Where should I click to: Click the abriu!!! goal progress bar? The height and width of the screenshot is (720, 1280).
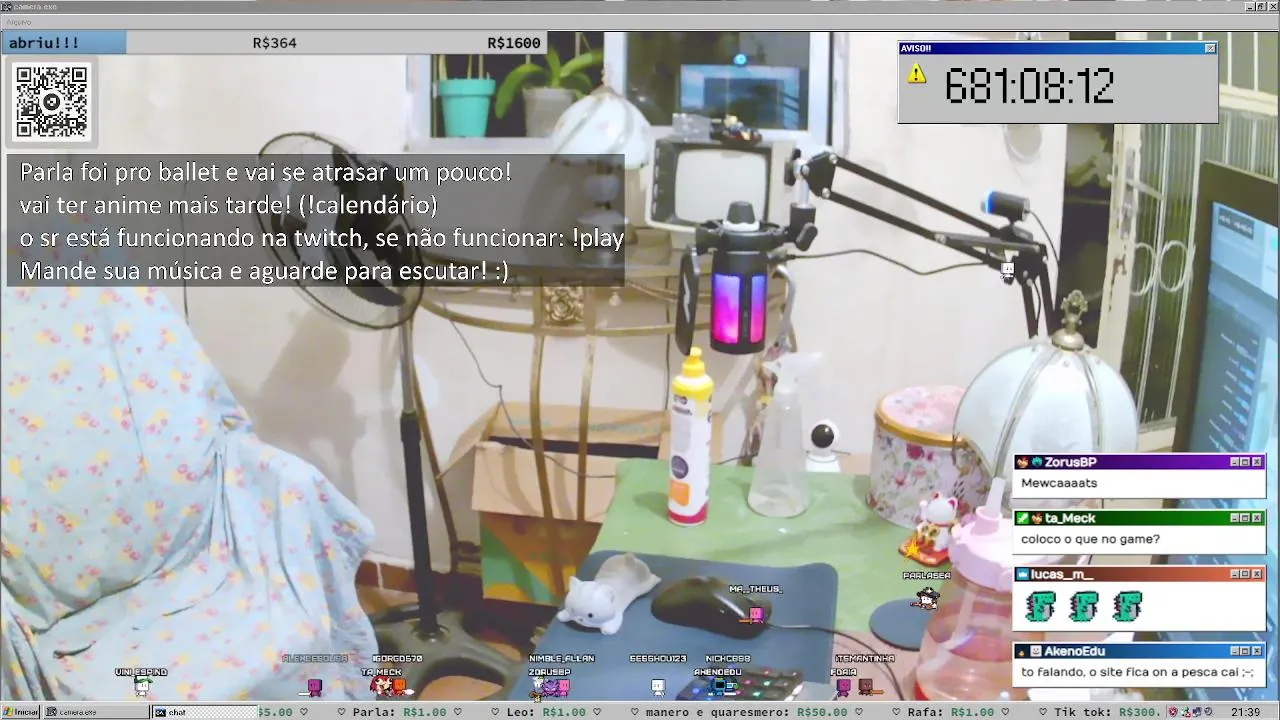click(x=274, y=43)
